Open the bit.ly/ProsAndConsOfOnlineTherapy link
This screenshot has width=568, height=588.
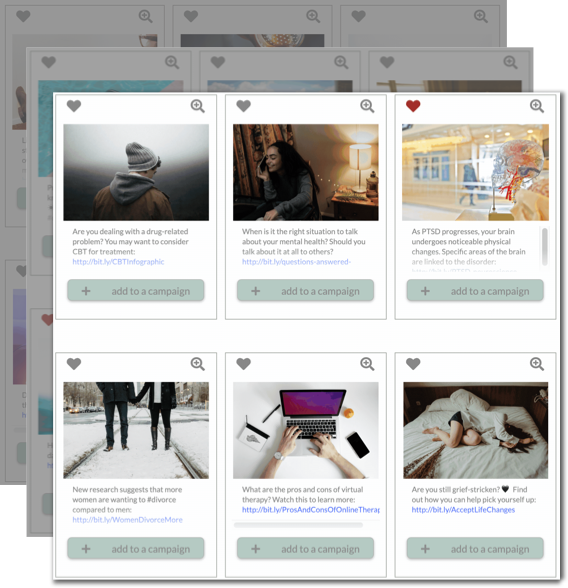(311, 510)
